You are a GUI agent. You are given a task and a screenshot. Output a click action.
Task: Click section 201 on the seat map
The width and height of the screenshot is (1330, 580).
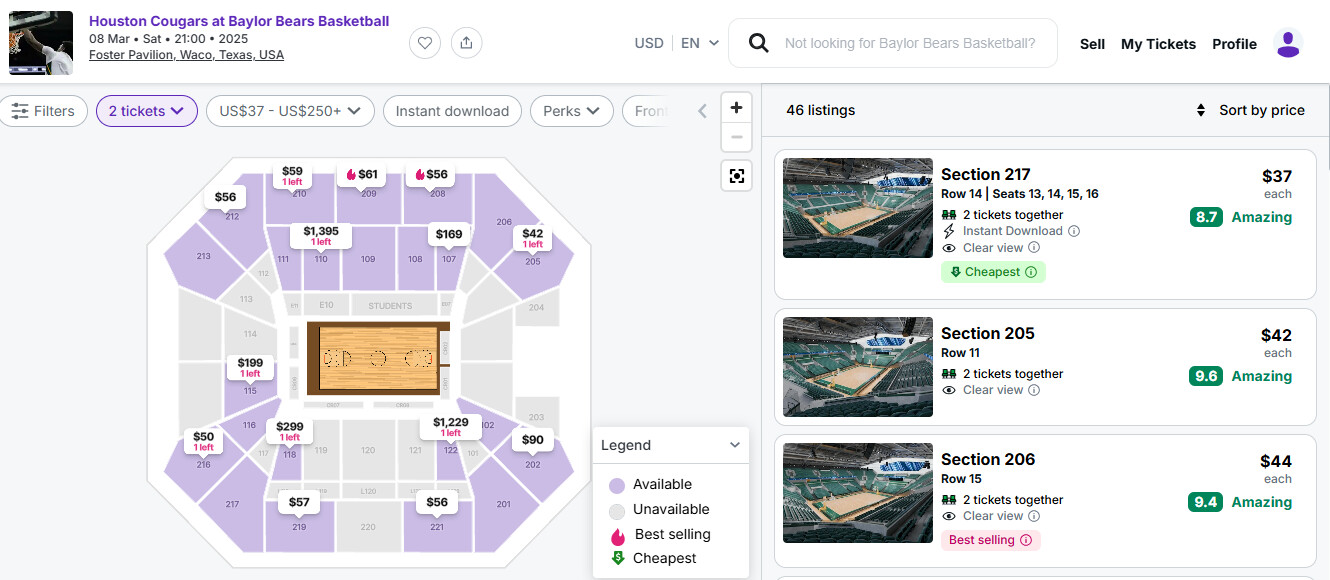pos(503,504)
